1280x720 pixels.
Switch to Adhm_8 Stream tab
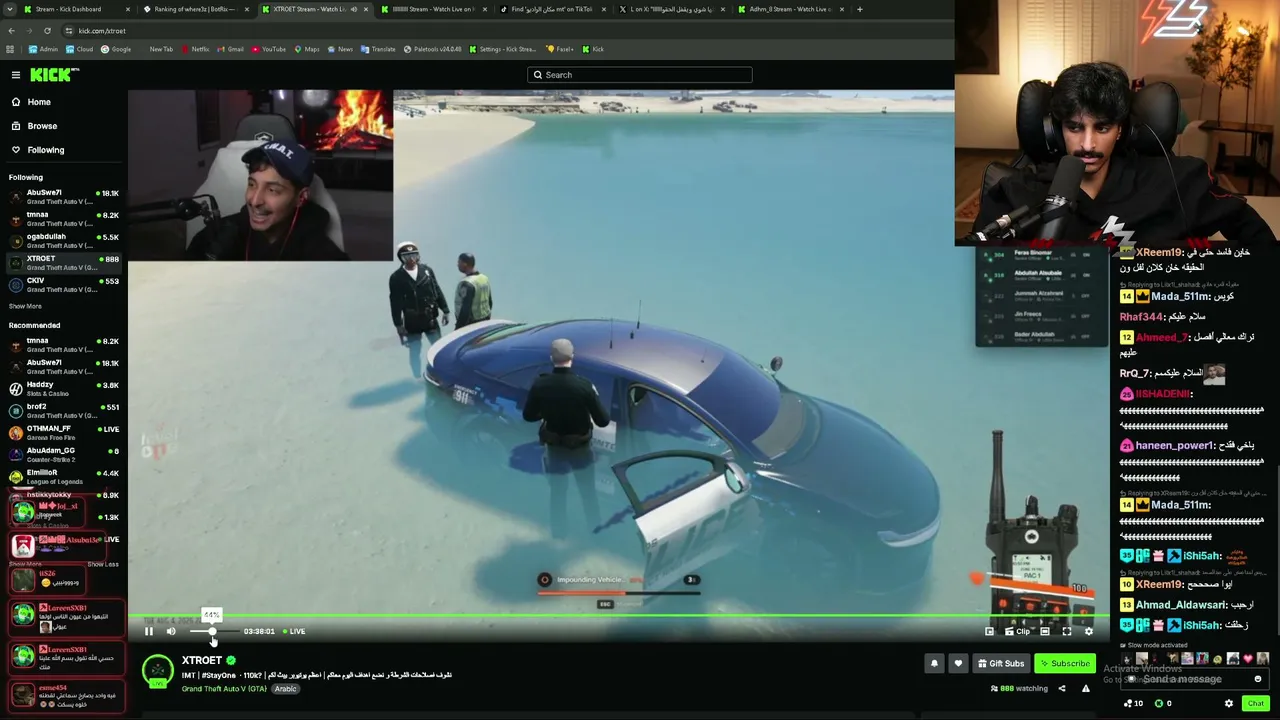(x=790, y=9)
